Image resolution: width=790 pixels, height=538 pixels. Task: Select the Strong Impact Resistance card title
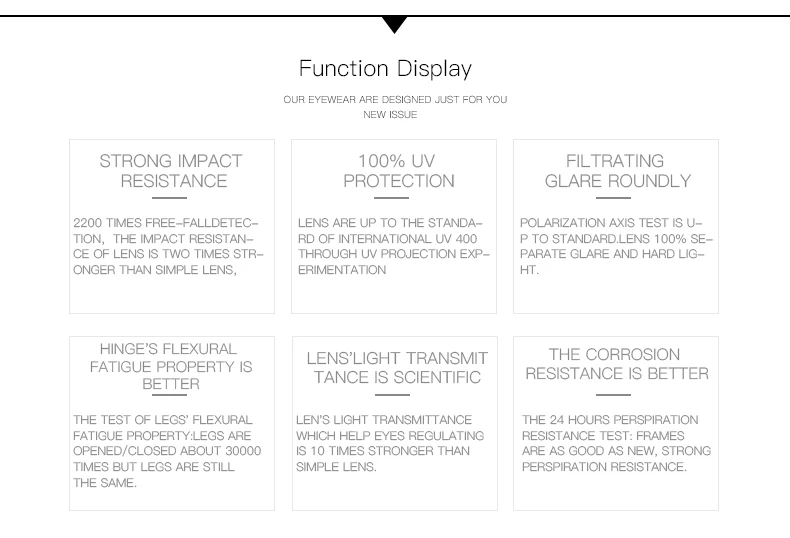pos(171,171)
